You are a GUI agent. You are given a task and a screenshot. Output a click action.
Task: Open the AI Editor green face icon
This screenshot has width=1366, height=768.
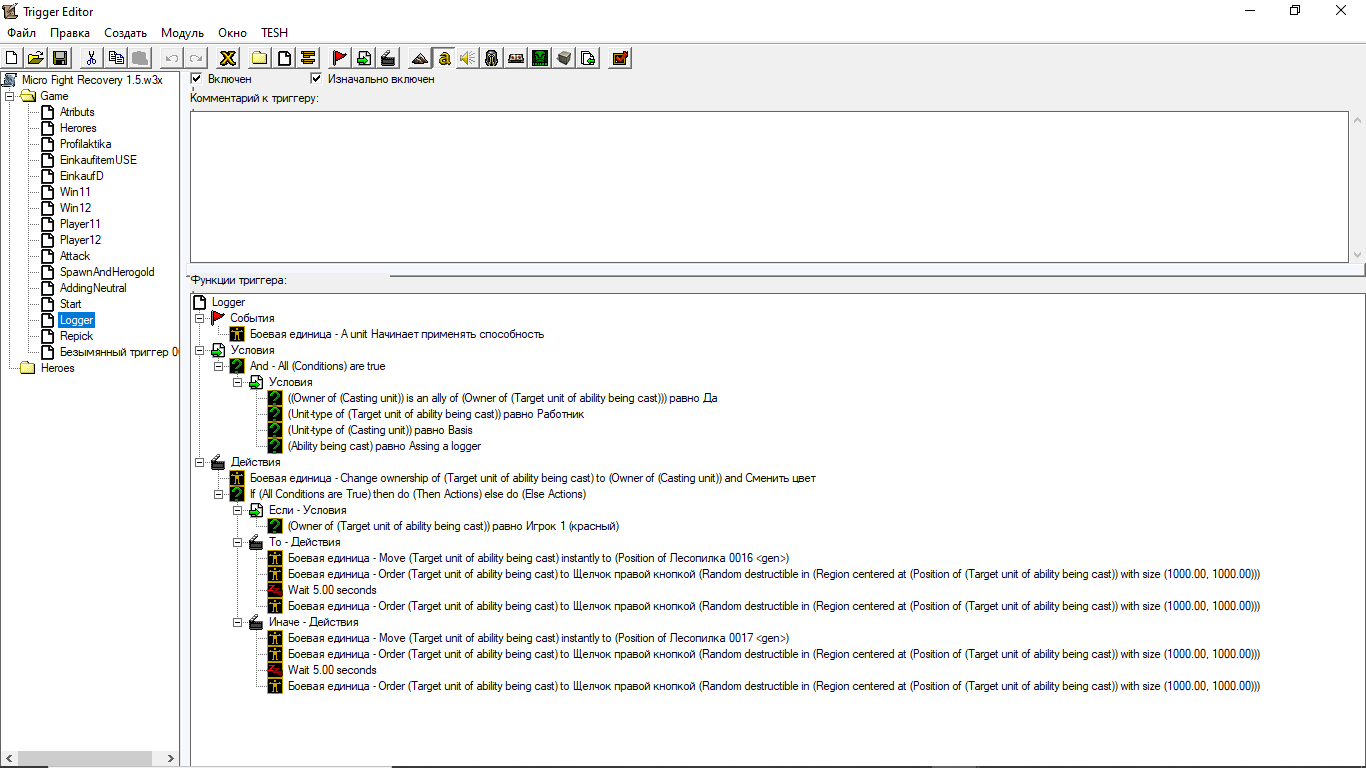pos(540,58)
